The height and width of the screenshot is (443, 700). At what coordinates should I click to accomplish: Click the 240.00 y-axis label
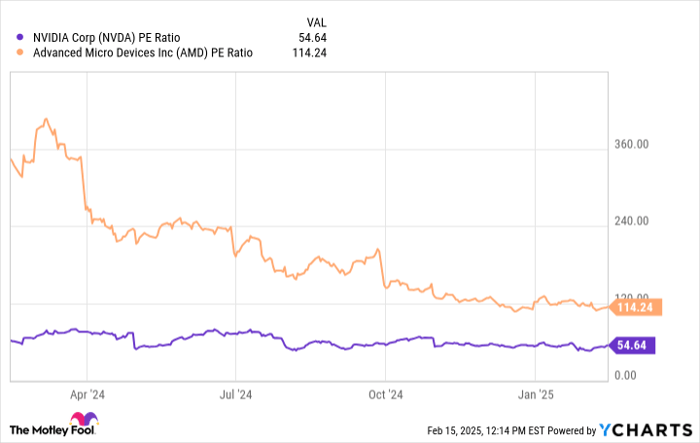tap(630, 222)
